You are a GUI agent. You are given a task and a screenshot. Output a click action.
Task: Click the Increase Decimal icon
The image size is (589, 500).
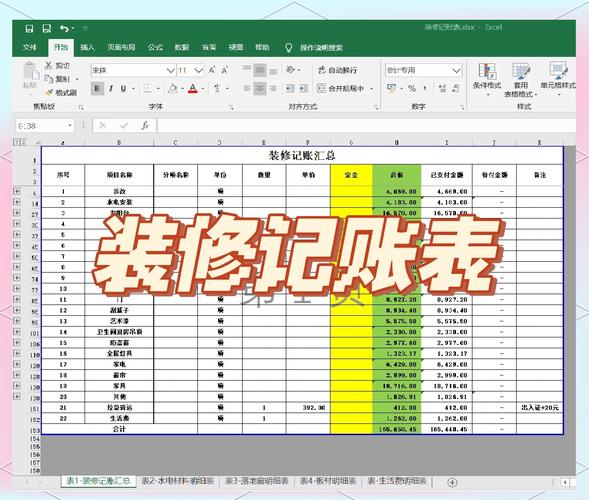(442, 89)
